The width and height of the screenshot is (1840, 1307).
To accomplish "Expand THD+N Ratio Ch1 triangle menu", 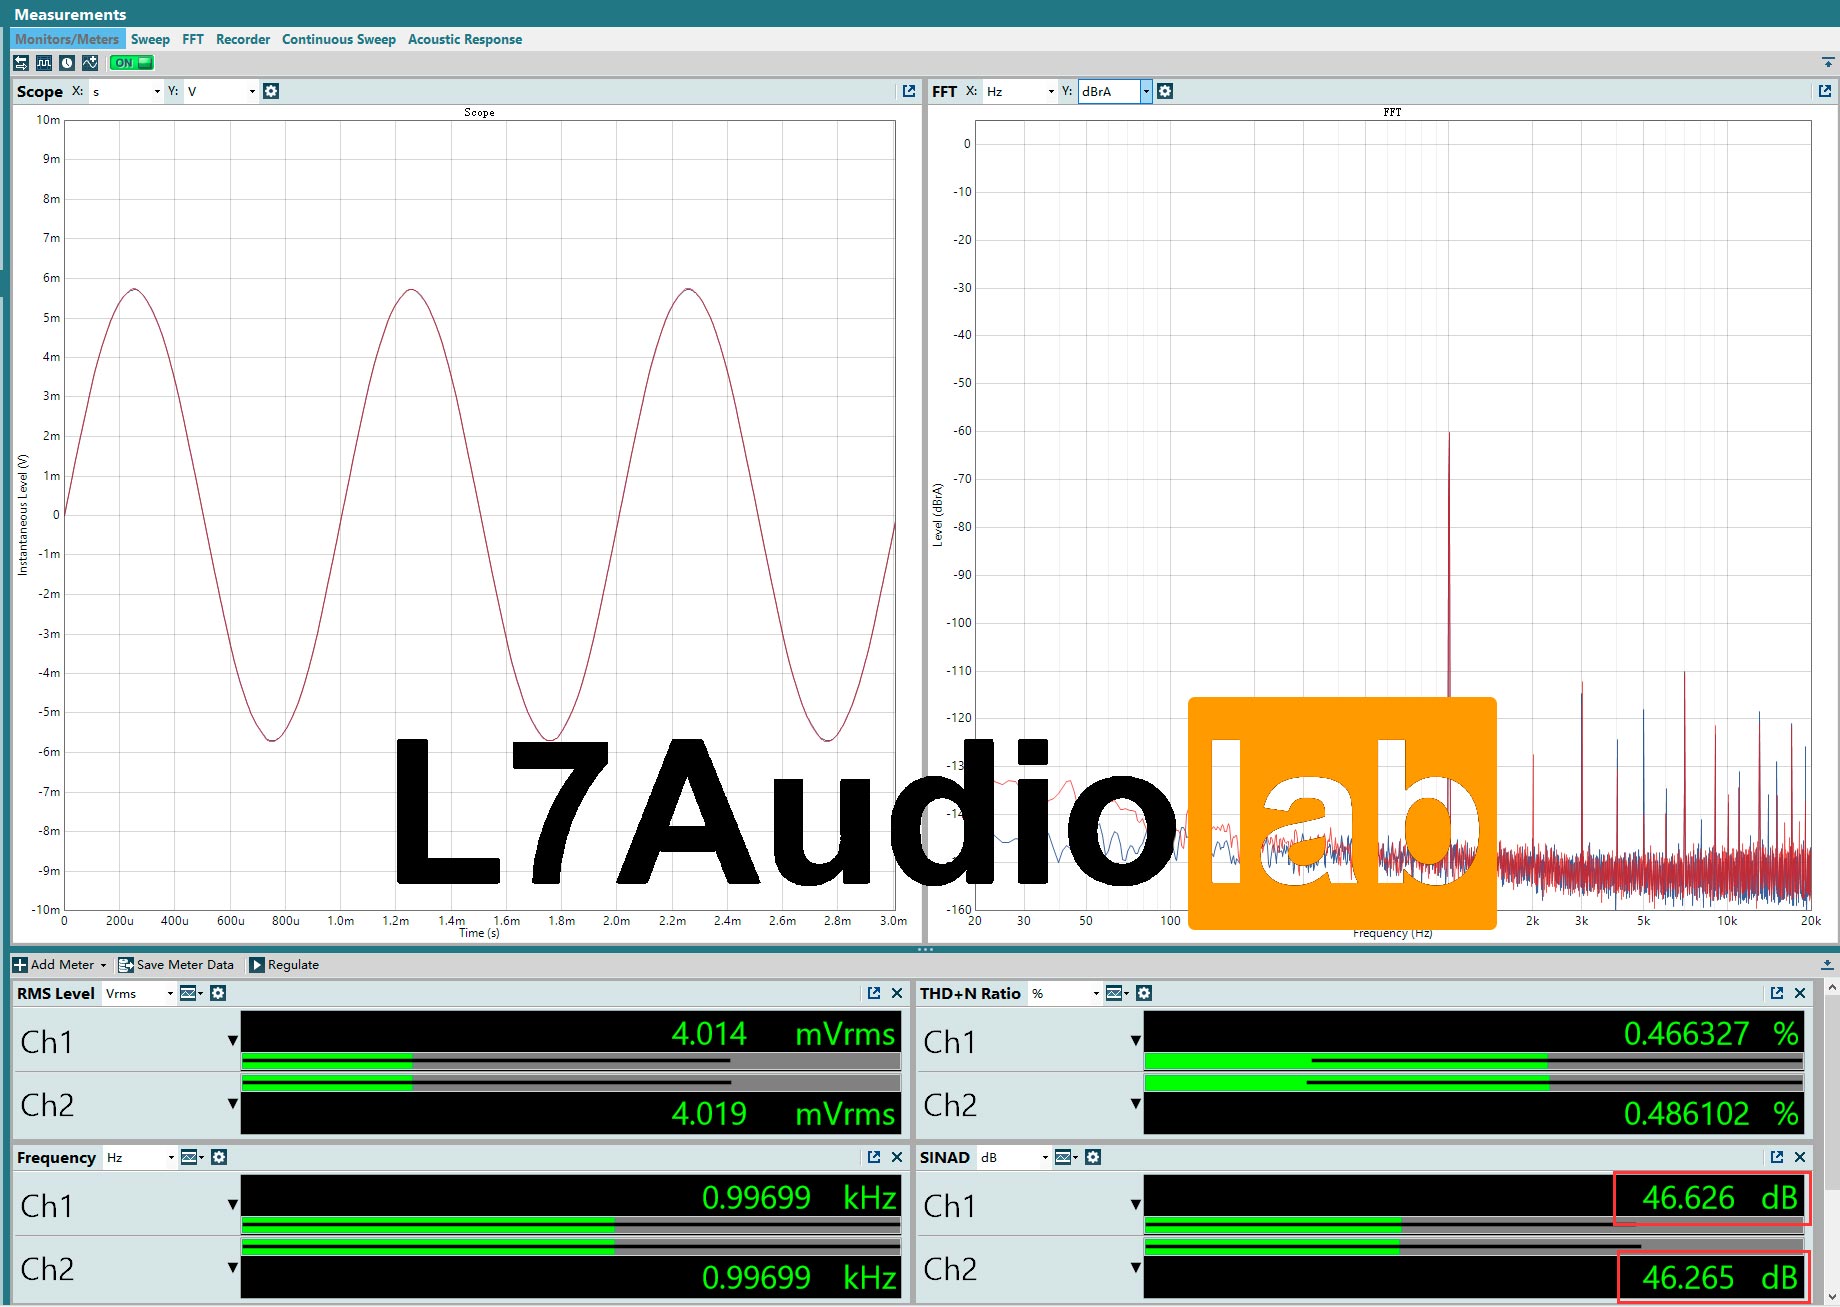I will click(x=1135, y=1041).
